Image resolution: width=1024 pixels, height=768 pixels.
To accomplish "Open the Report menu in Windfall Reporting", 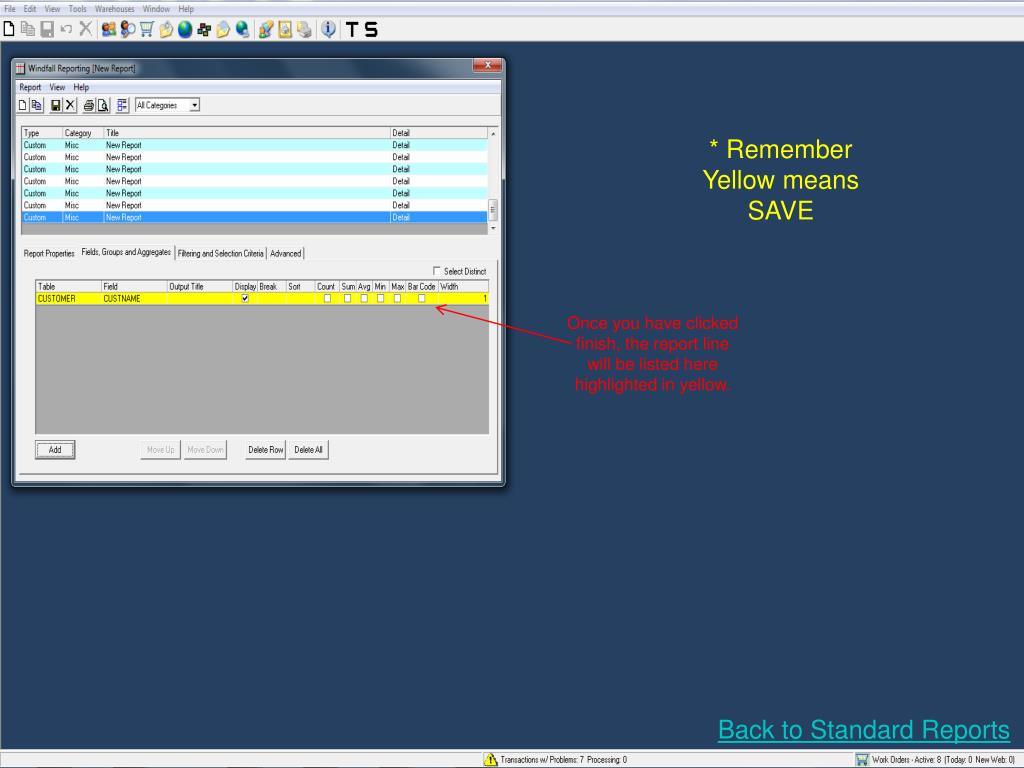I will pos(30,87).
